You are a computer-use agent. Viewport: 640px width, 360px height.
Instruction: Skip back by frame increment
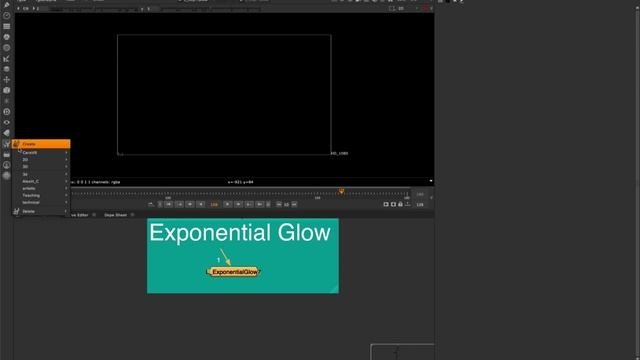(x=279, y=204)
